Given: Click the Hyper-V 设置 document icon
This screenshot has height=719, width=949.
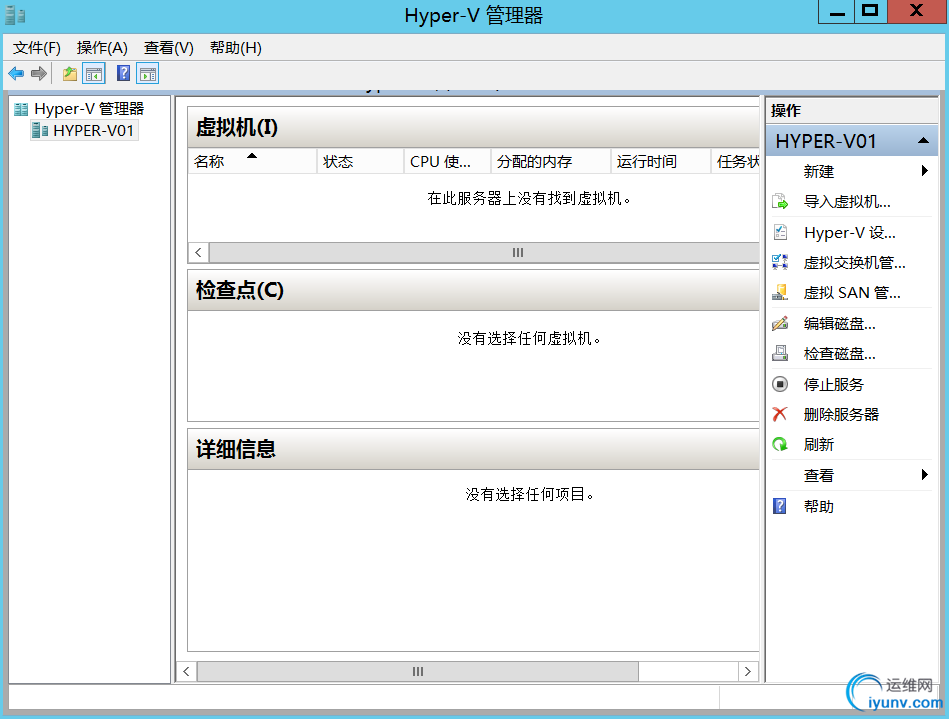Looking at the screenshot, I should (780, 232).
